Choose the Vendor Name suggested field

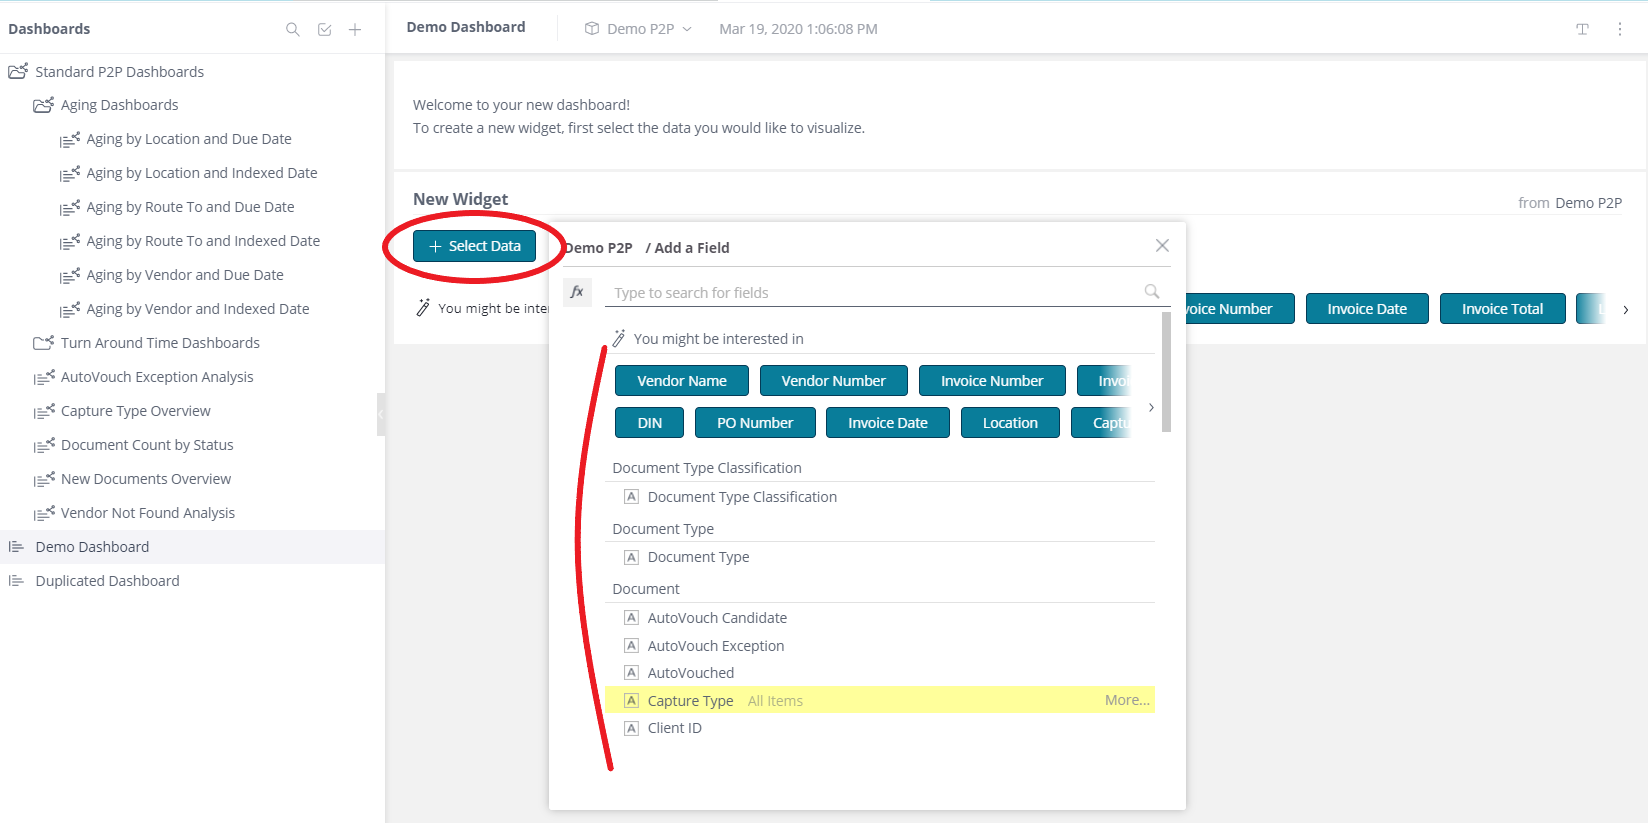pyautogui.click(x=682, y=381)
